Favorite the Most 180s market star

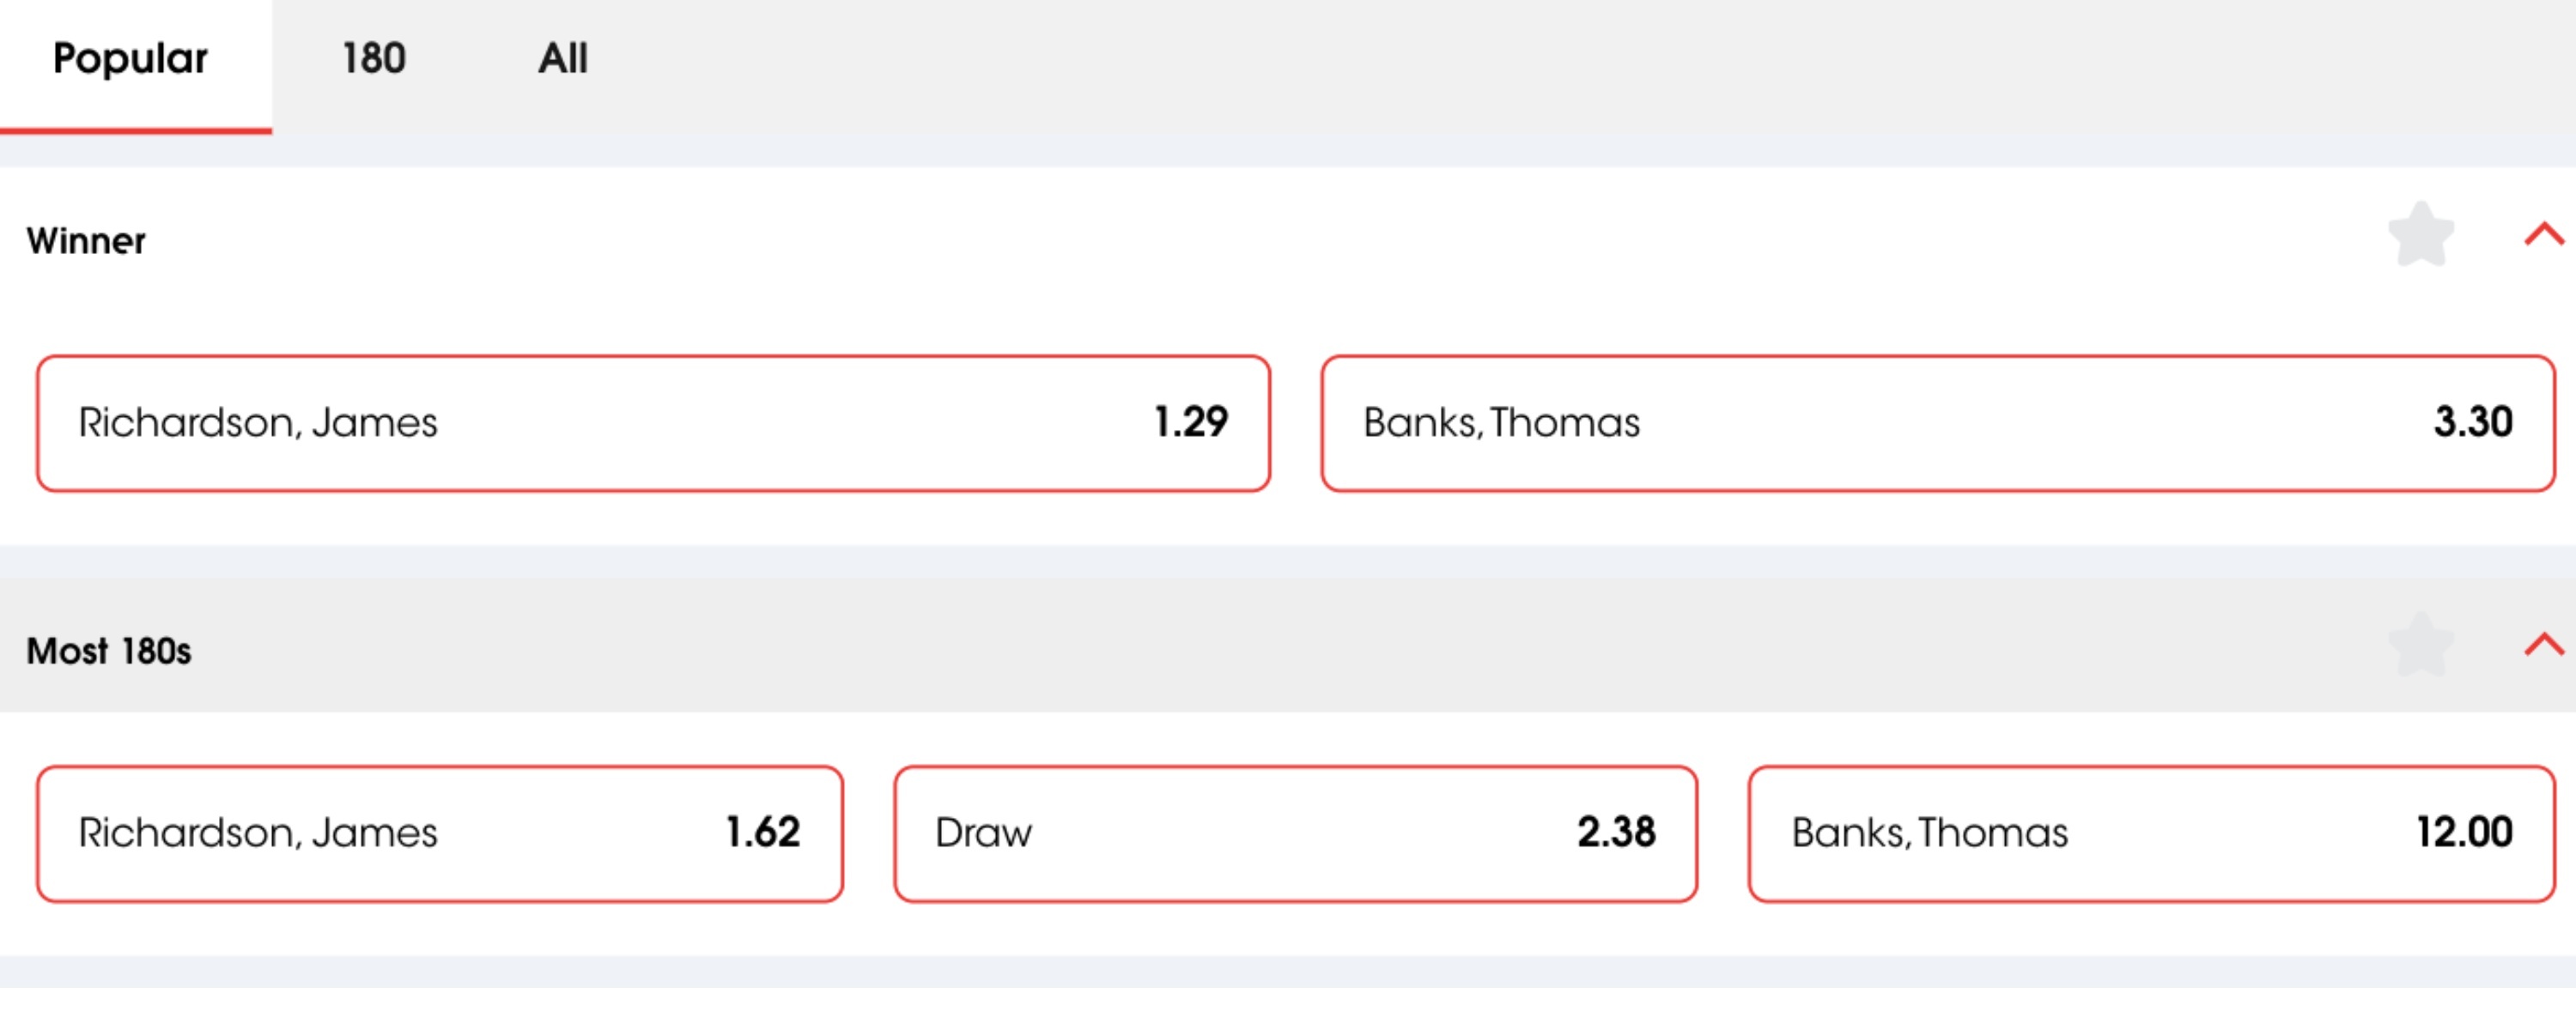[x=2421, y=646]
